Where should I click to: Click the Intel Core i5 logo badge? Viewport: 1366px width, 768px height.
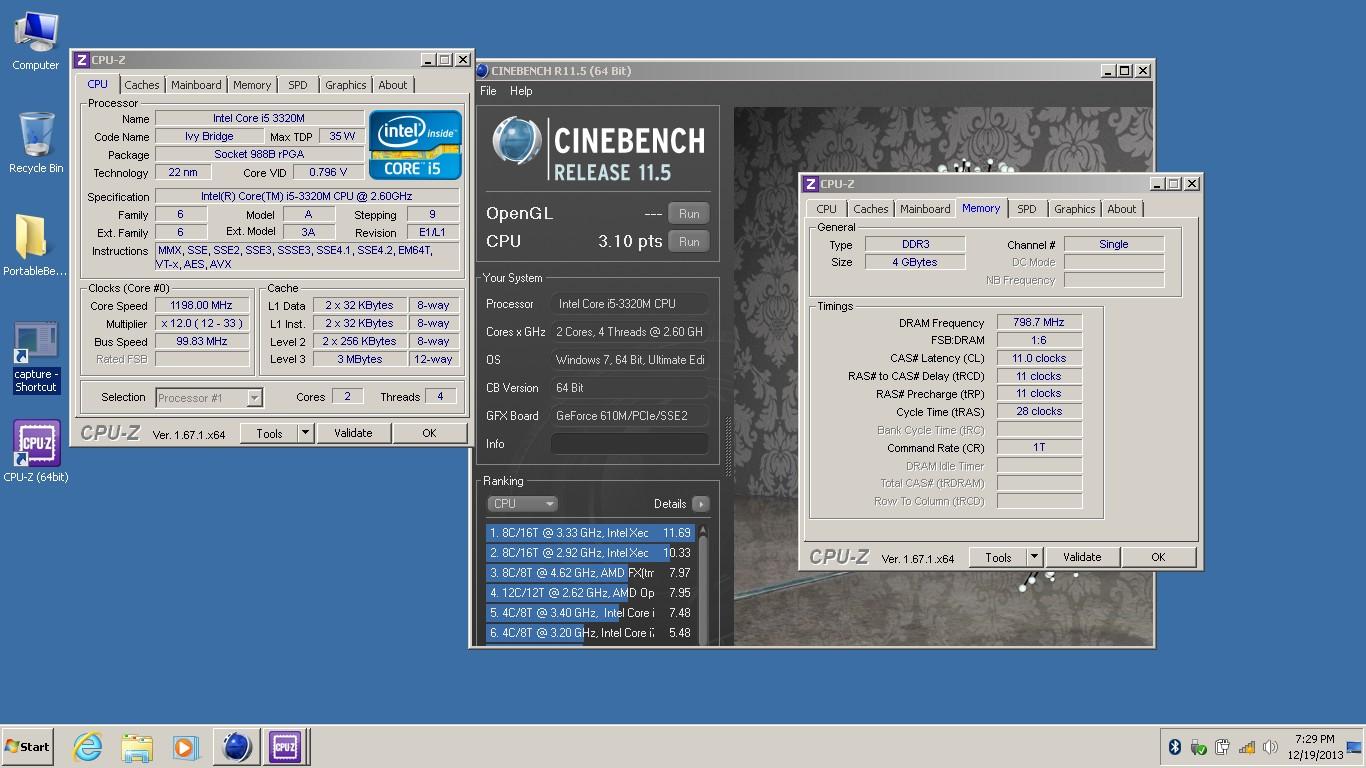415,145
